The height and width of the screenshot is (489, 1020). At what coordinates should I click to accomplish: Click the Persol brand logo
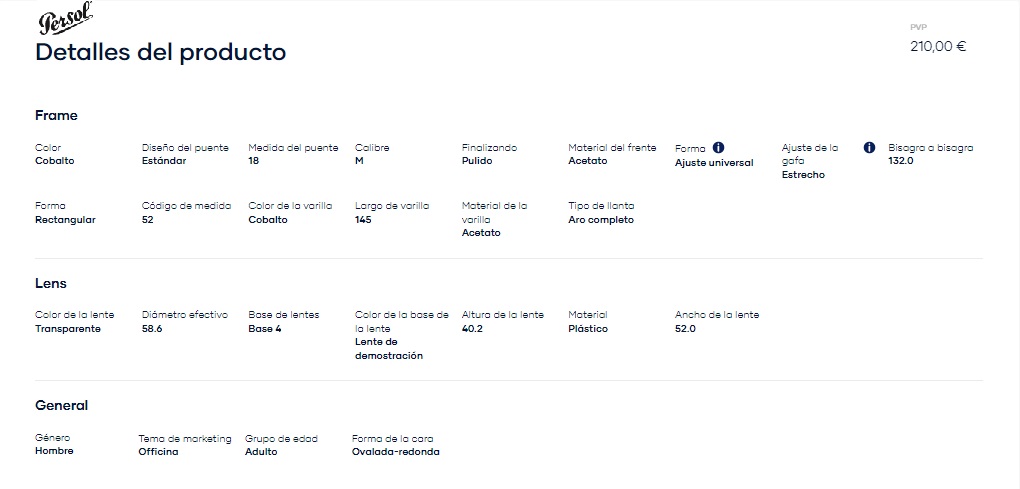tap(65, 19)
